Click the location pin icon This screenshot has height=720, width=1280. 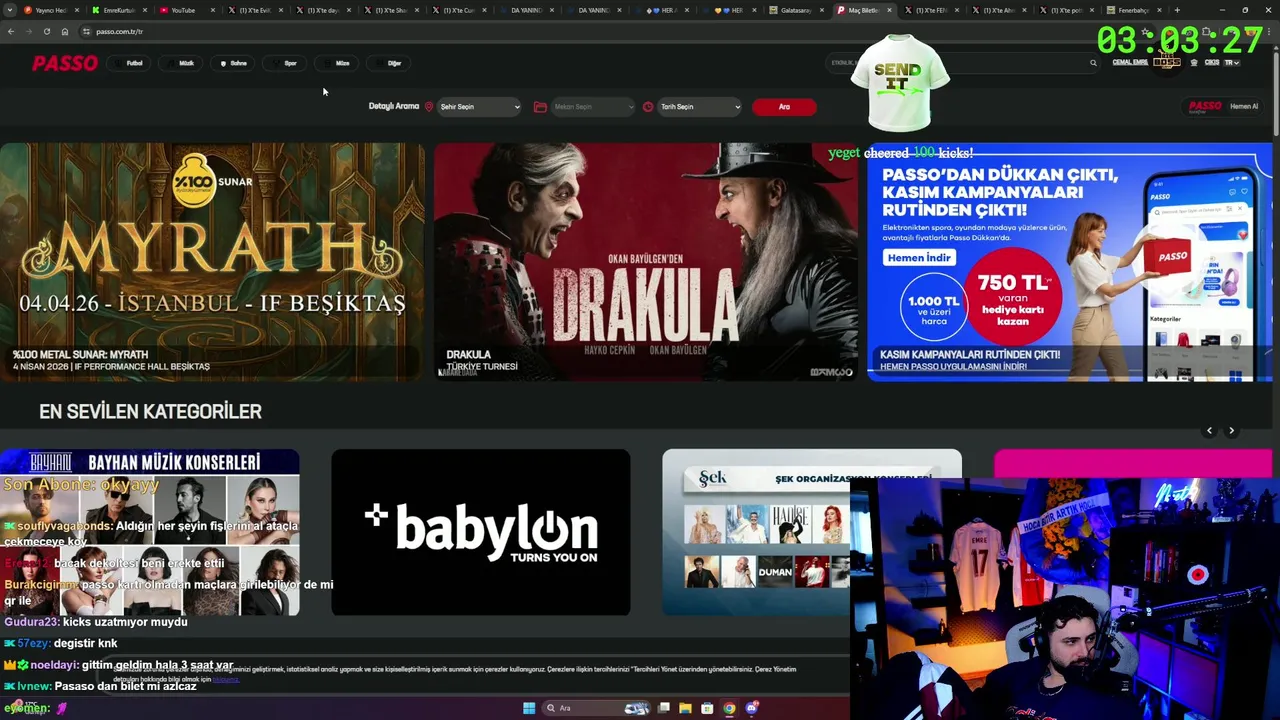click(429, 107)
